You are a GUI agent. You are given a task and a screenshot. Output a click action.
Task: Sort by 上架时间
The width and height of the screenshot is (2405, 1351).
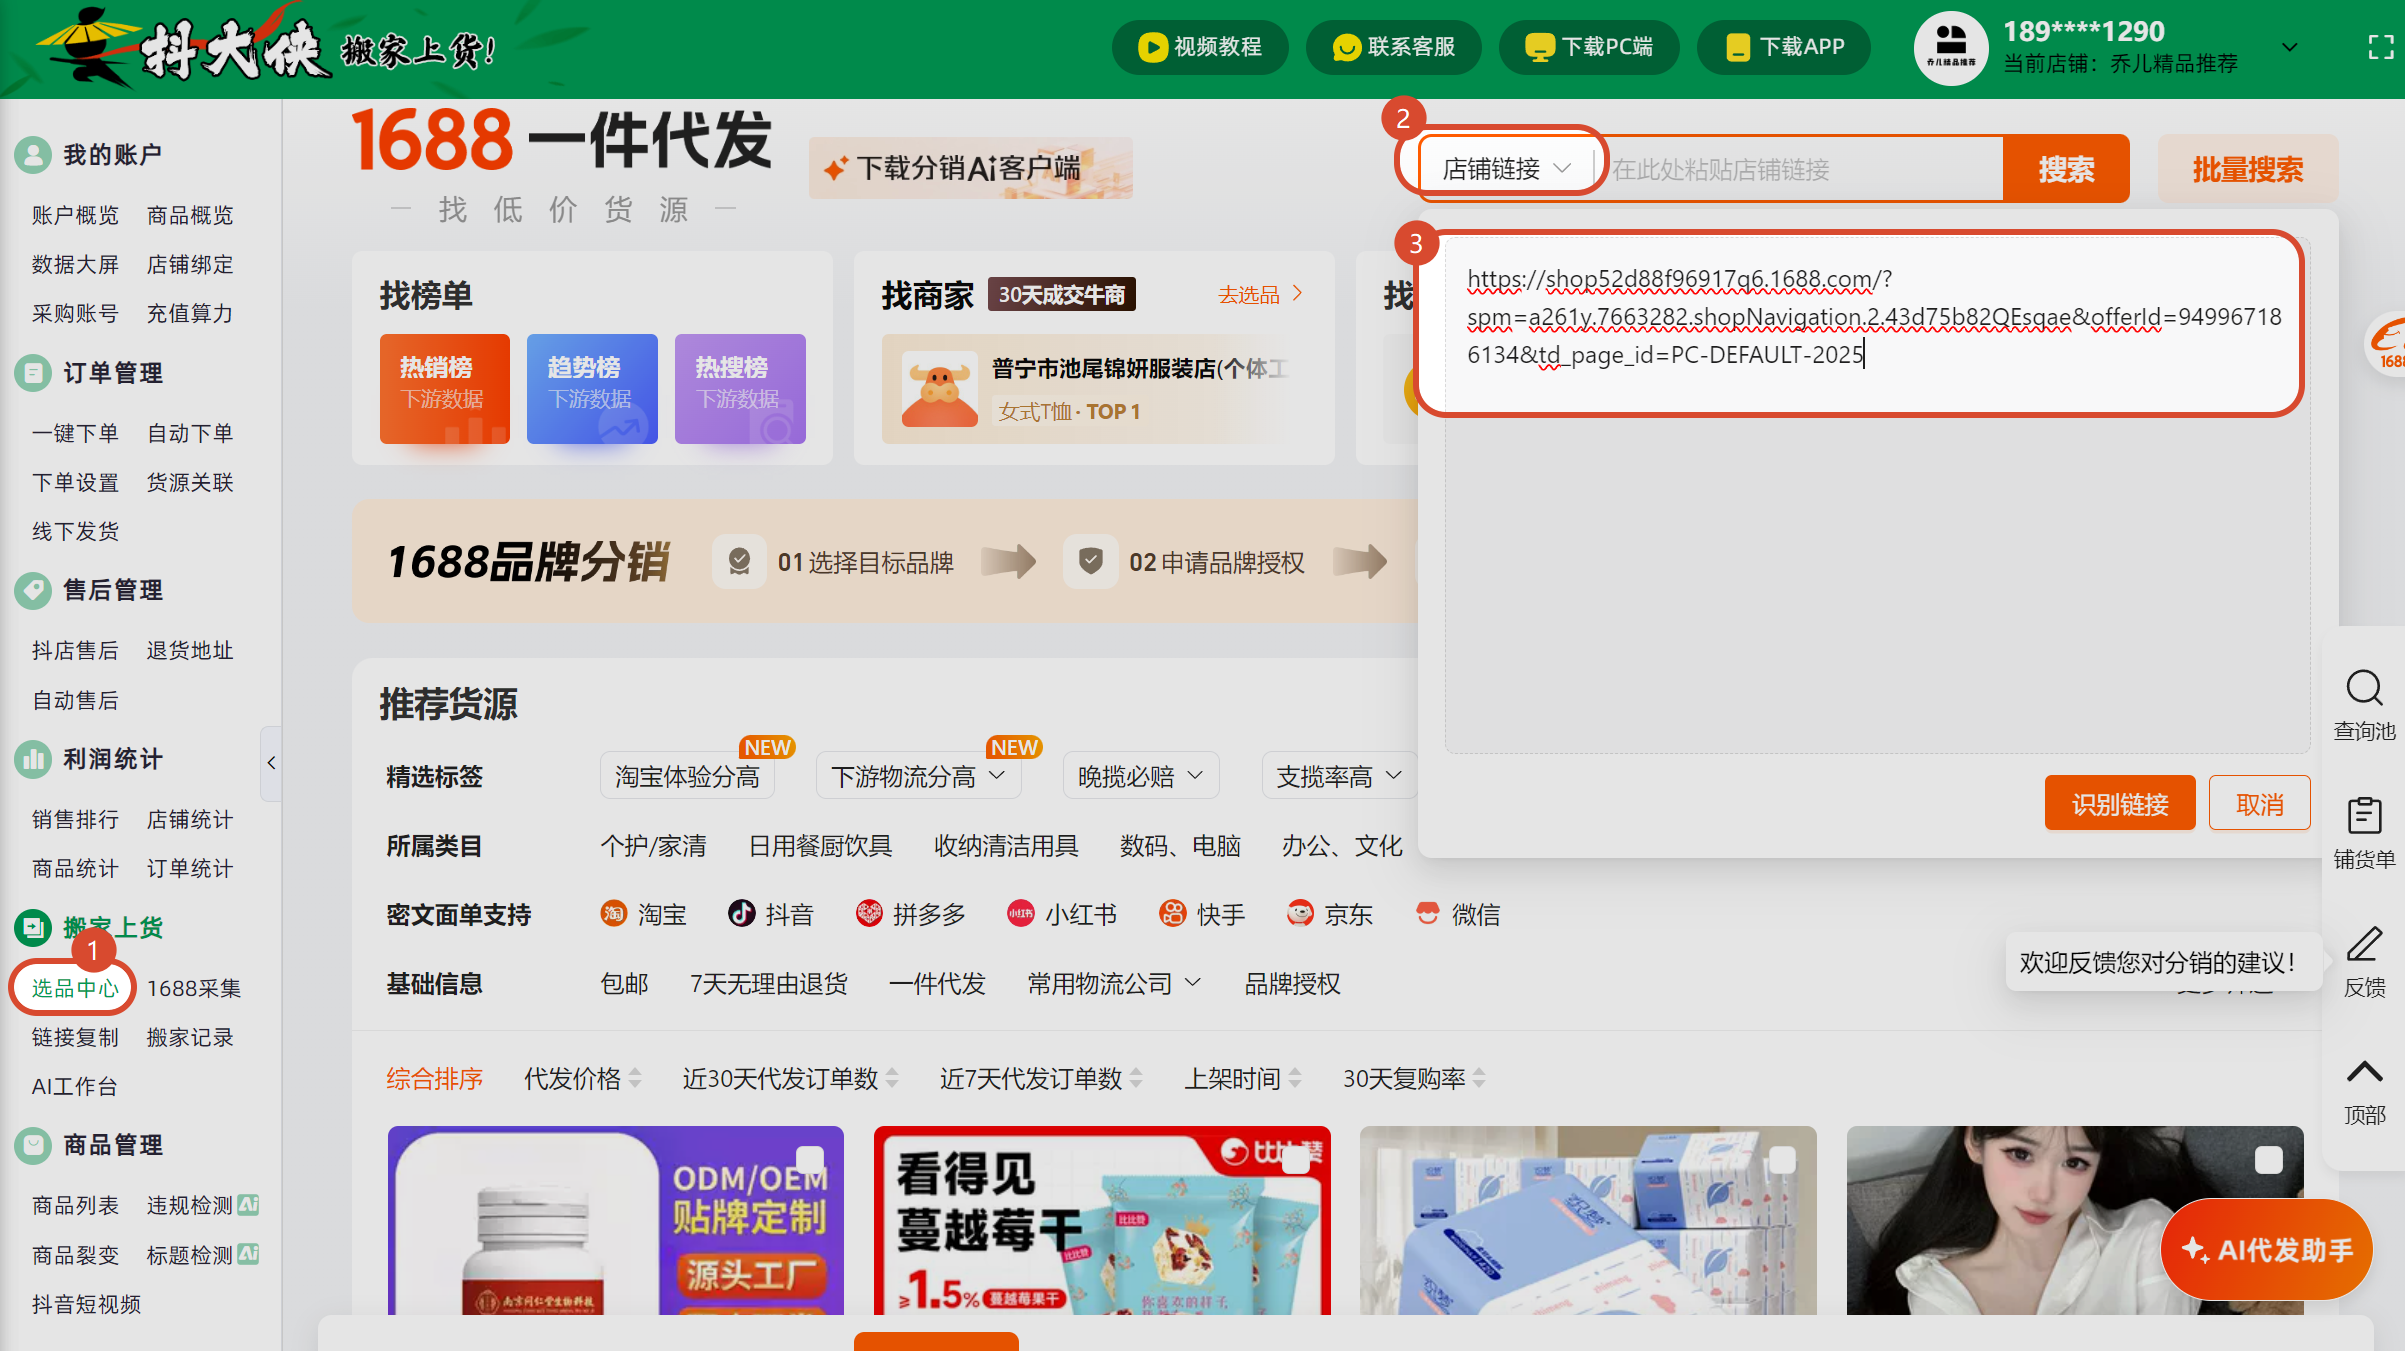click(1243, 1078)
